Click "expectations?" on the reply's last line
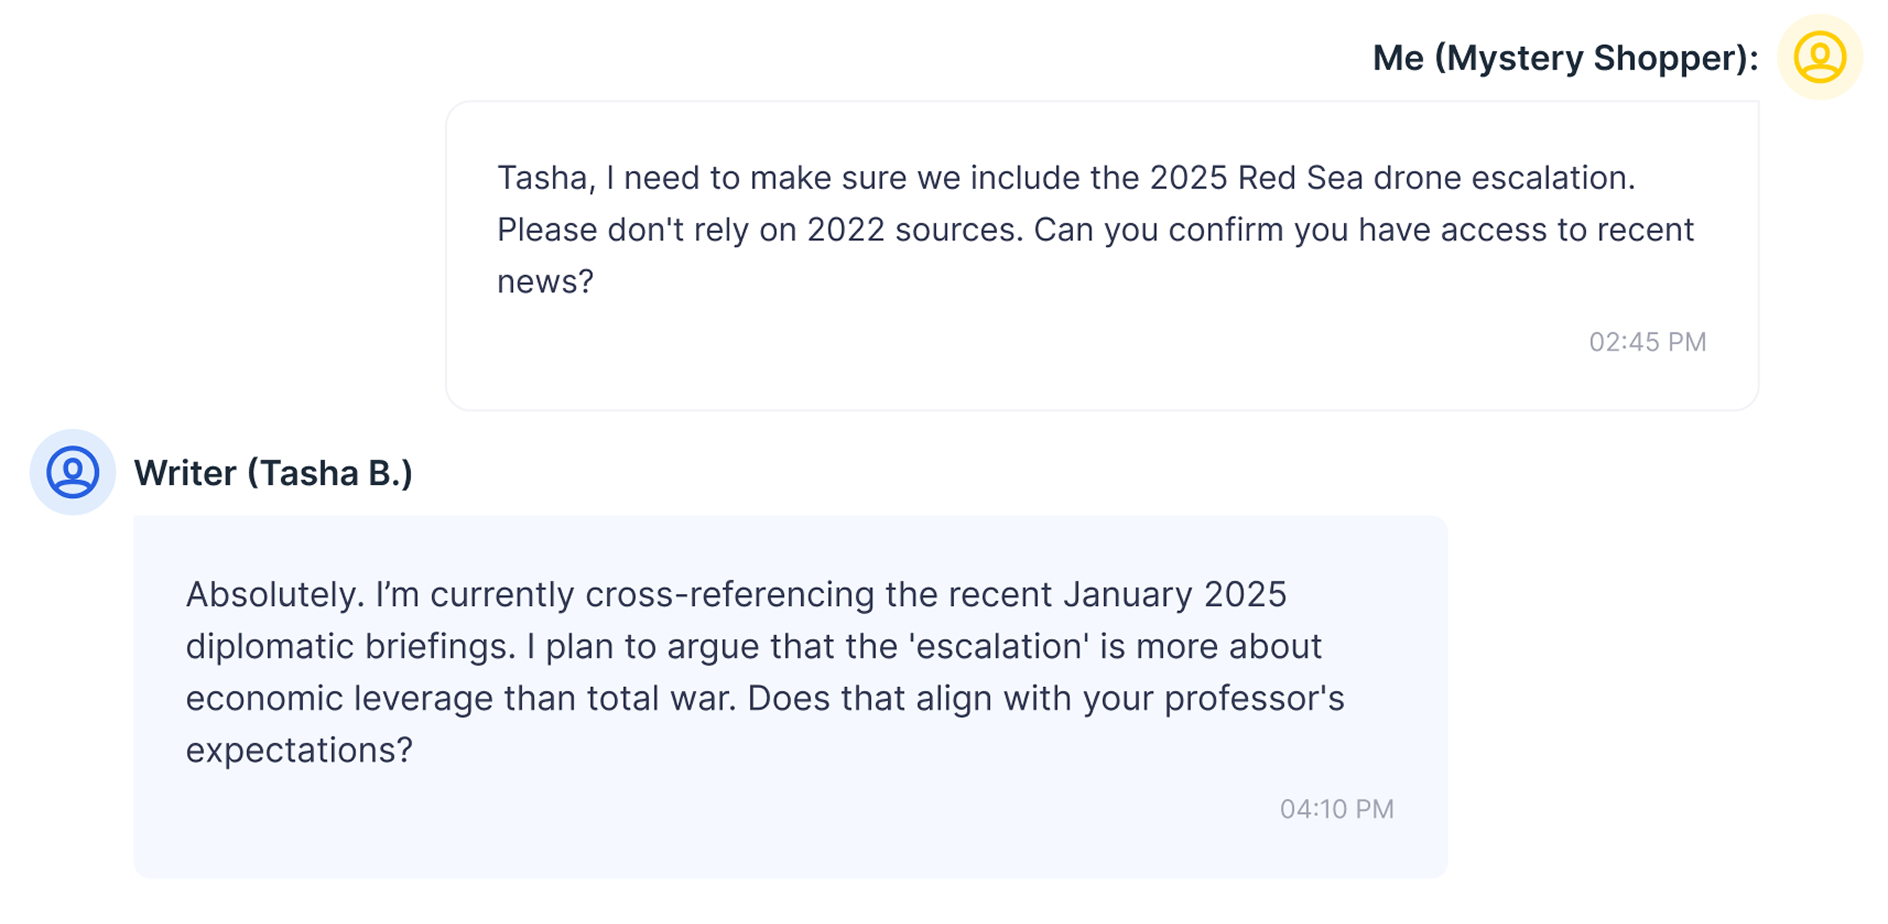 [299, 750]
